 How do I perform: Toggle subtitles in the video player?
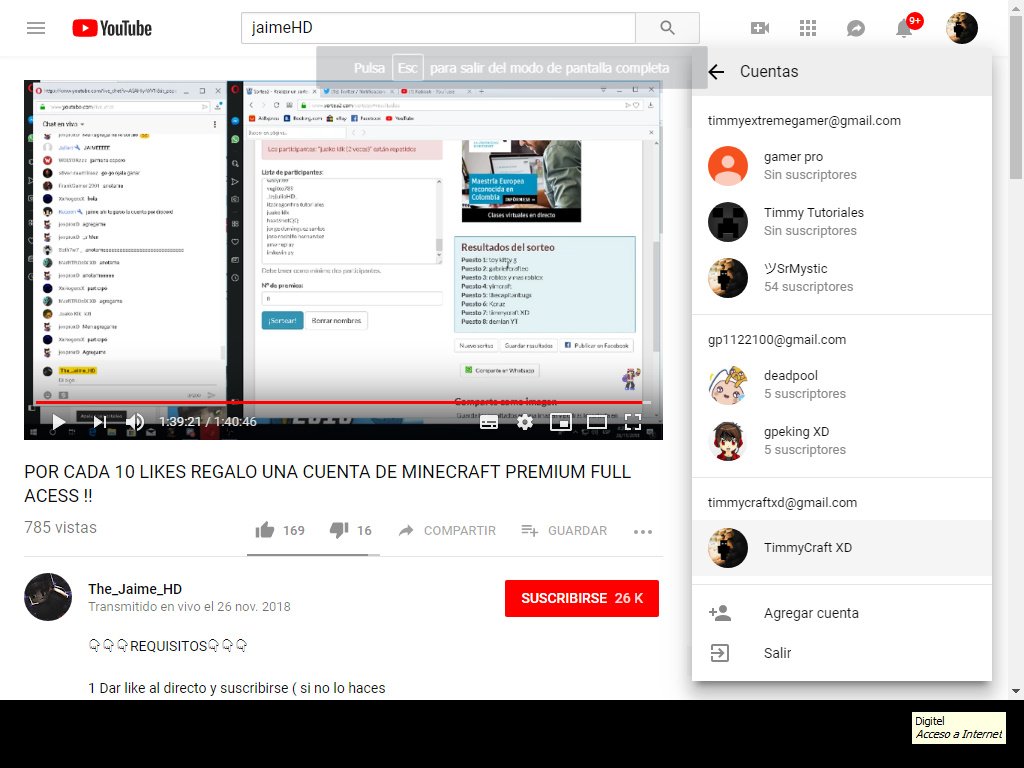coord(488,423)
